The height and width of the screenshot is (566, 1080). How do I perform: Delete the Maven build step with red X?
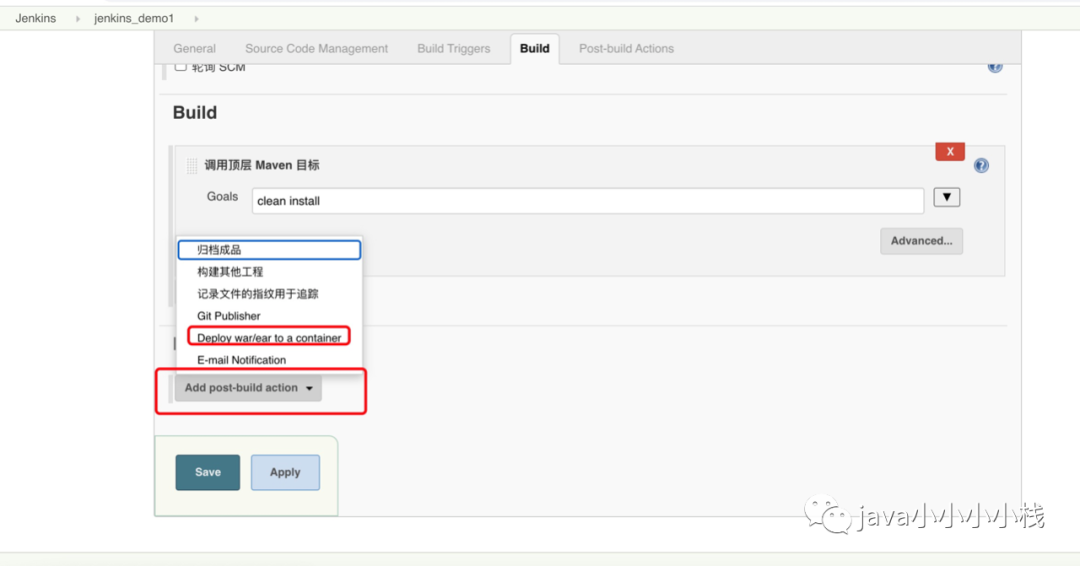[x=950, y=151]
